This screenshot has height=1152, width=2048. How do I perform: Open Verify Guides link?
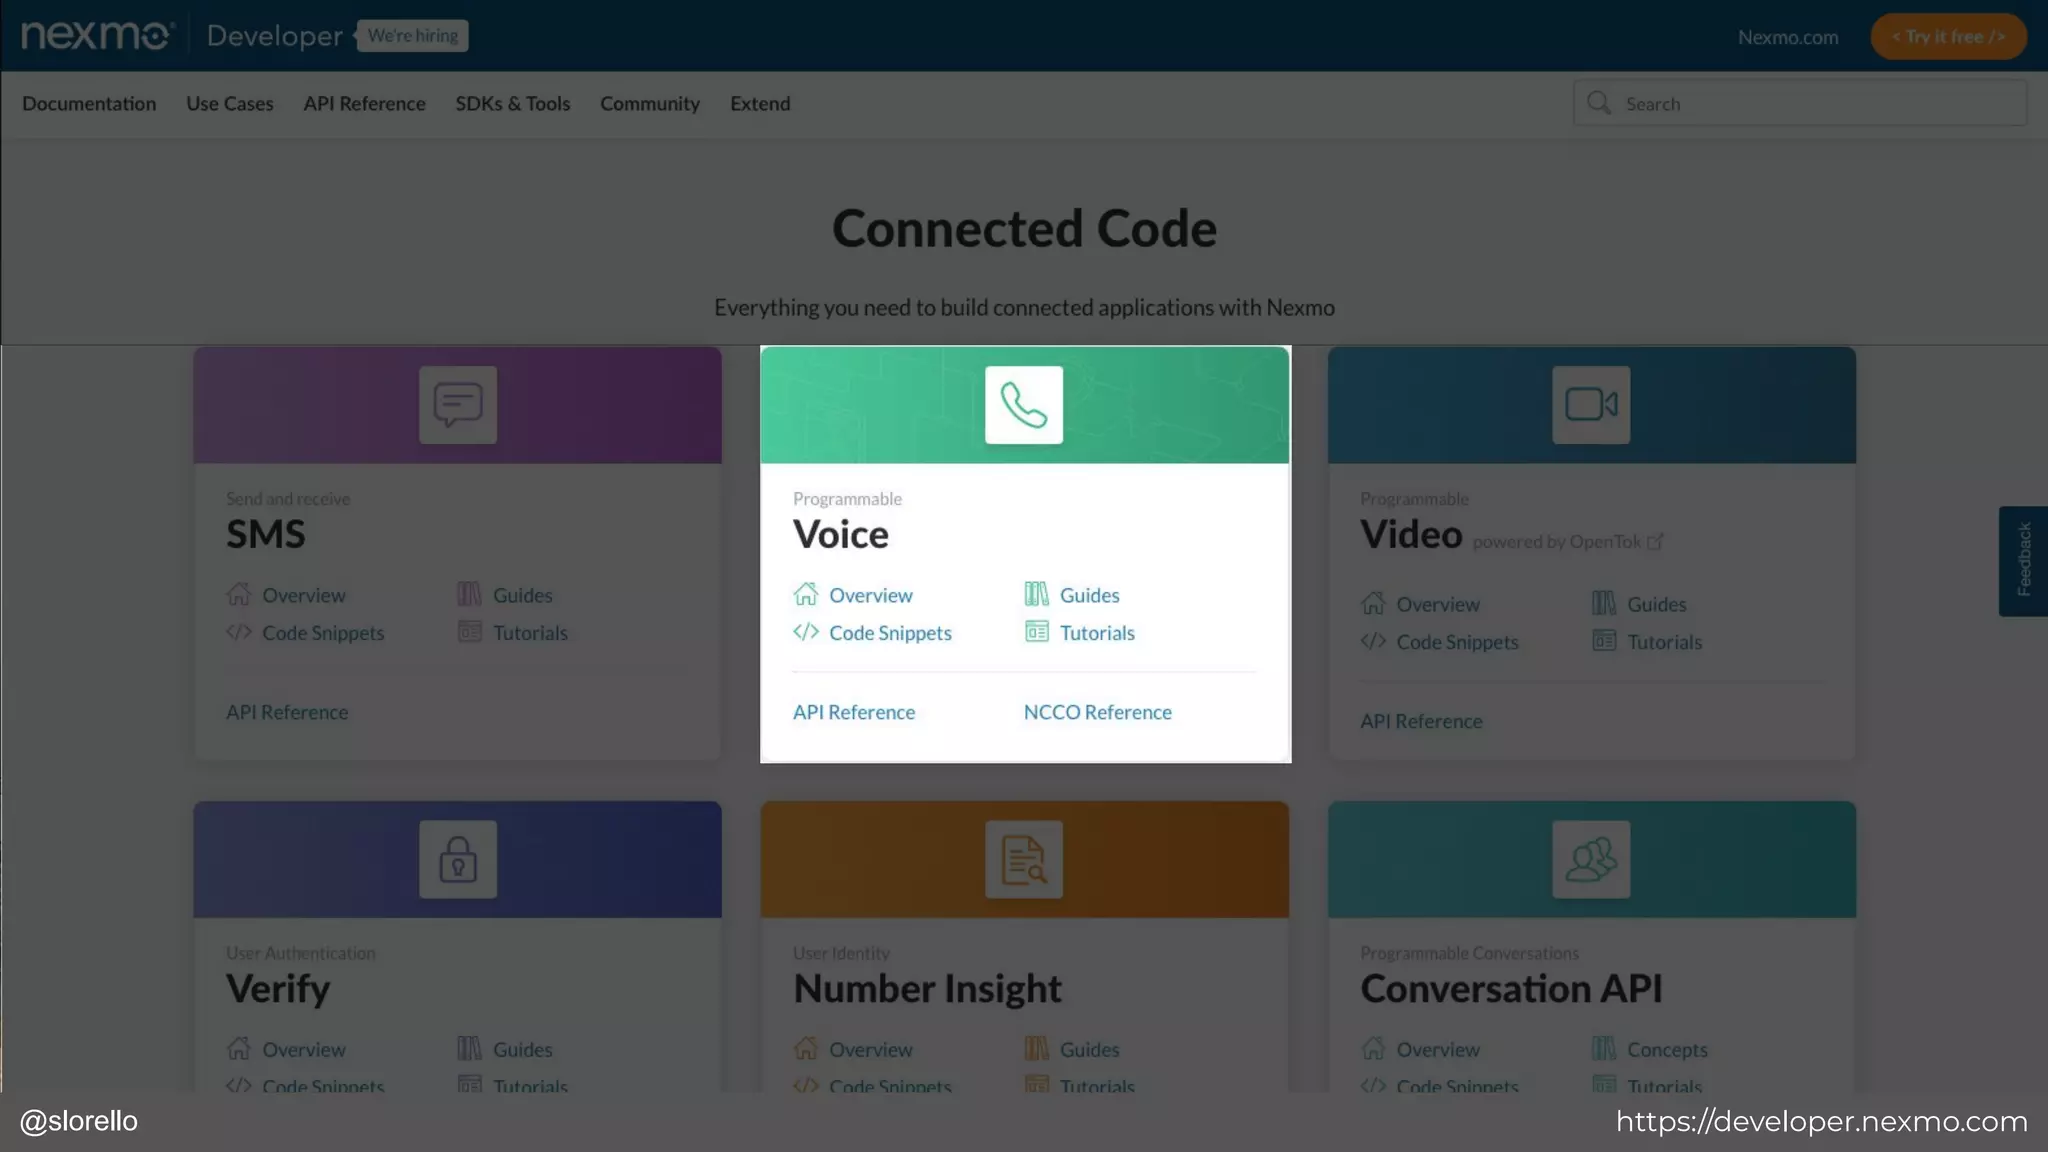(x=522, y=1049)
